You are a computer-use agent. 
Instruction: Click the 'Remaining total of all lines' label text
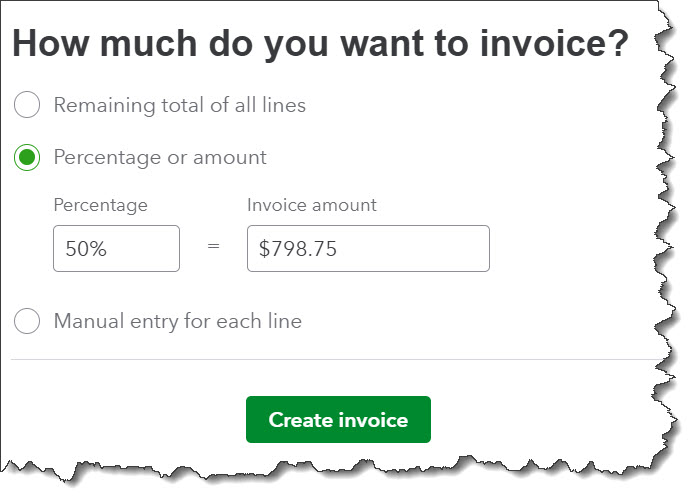pyautogui.click(x=179, y=104)
